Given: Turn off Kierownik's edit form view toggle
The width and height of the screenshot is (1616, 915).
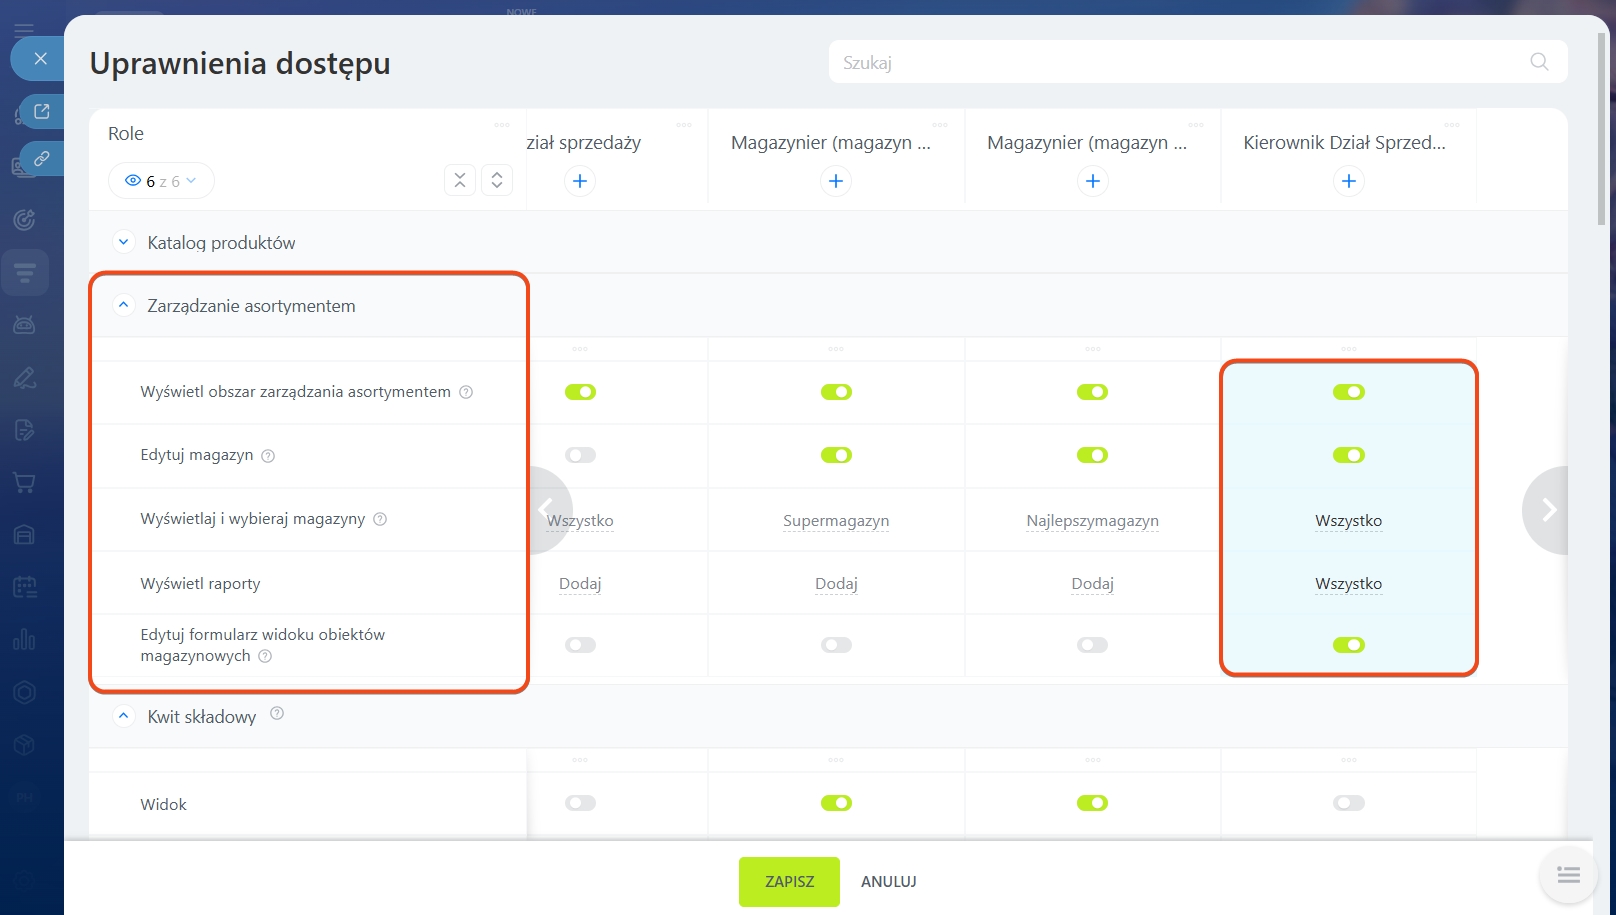Looking at the screenshot, I should click(x=1348, y=645).
